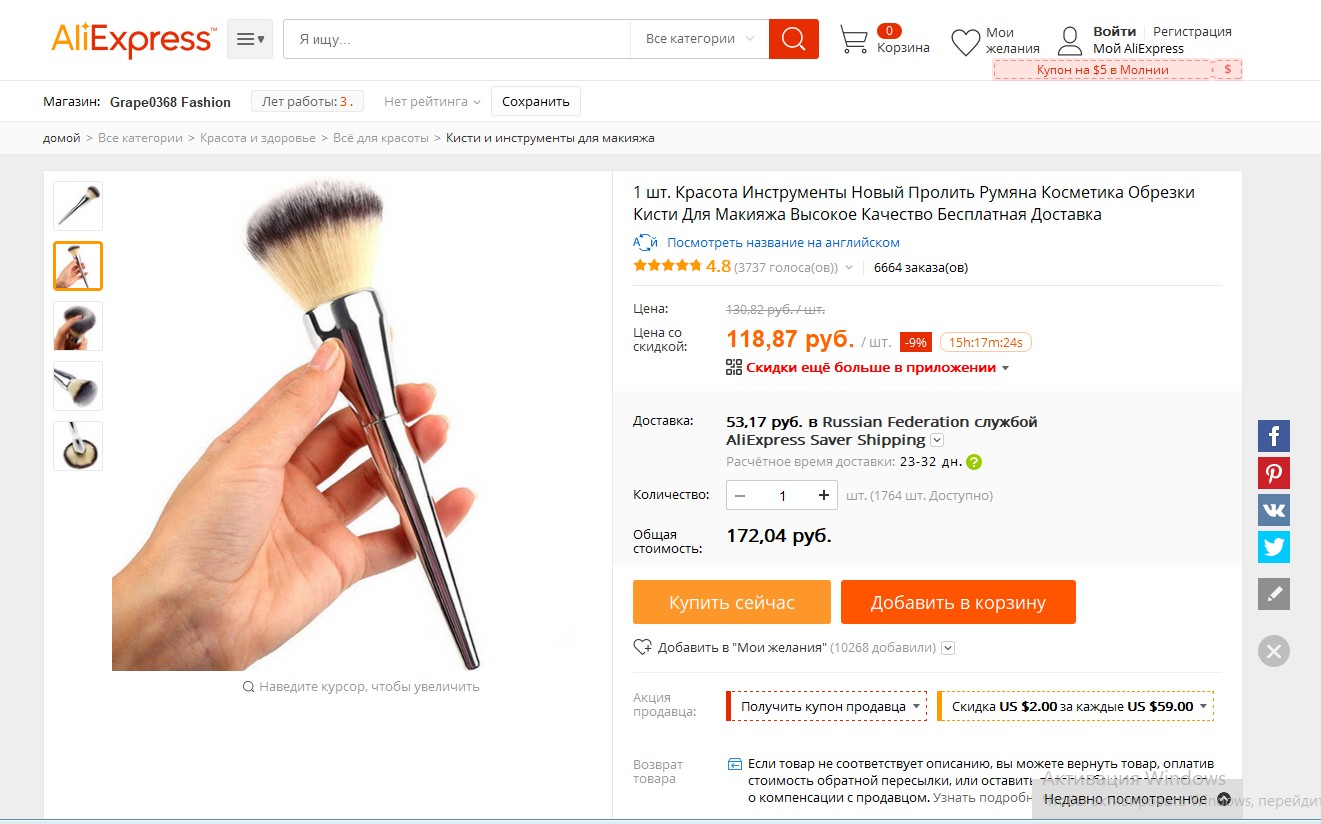Image resolution: width=1321 pixels, height=824 pixels.
Task: Share the product on VK
Action: [1274, 510]
